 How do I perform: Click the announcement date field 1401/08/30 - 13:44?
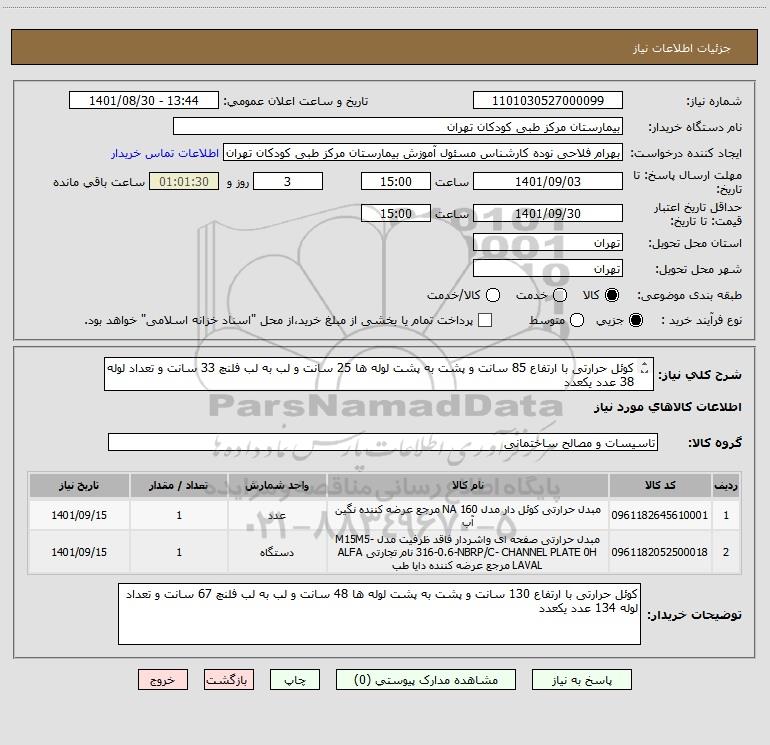click(144, 100)
